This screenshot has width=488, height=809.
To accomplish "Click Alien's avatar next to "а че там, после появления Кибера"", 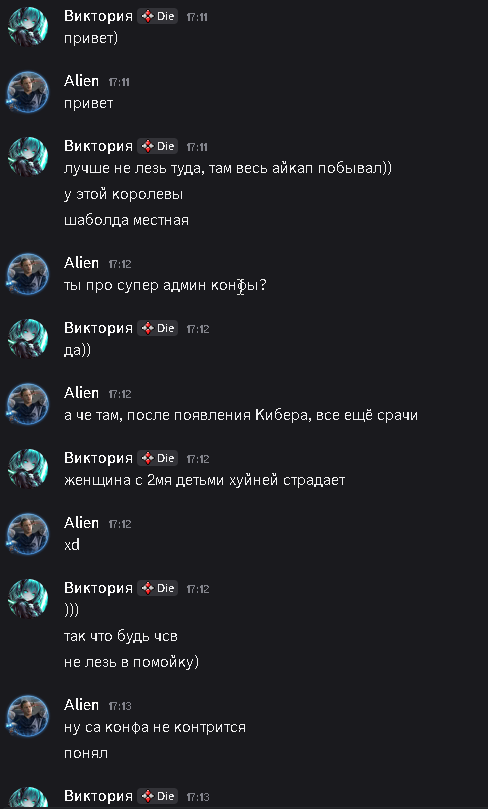I will coord(28,403).
